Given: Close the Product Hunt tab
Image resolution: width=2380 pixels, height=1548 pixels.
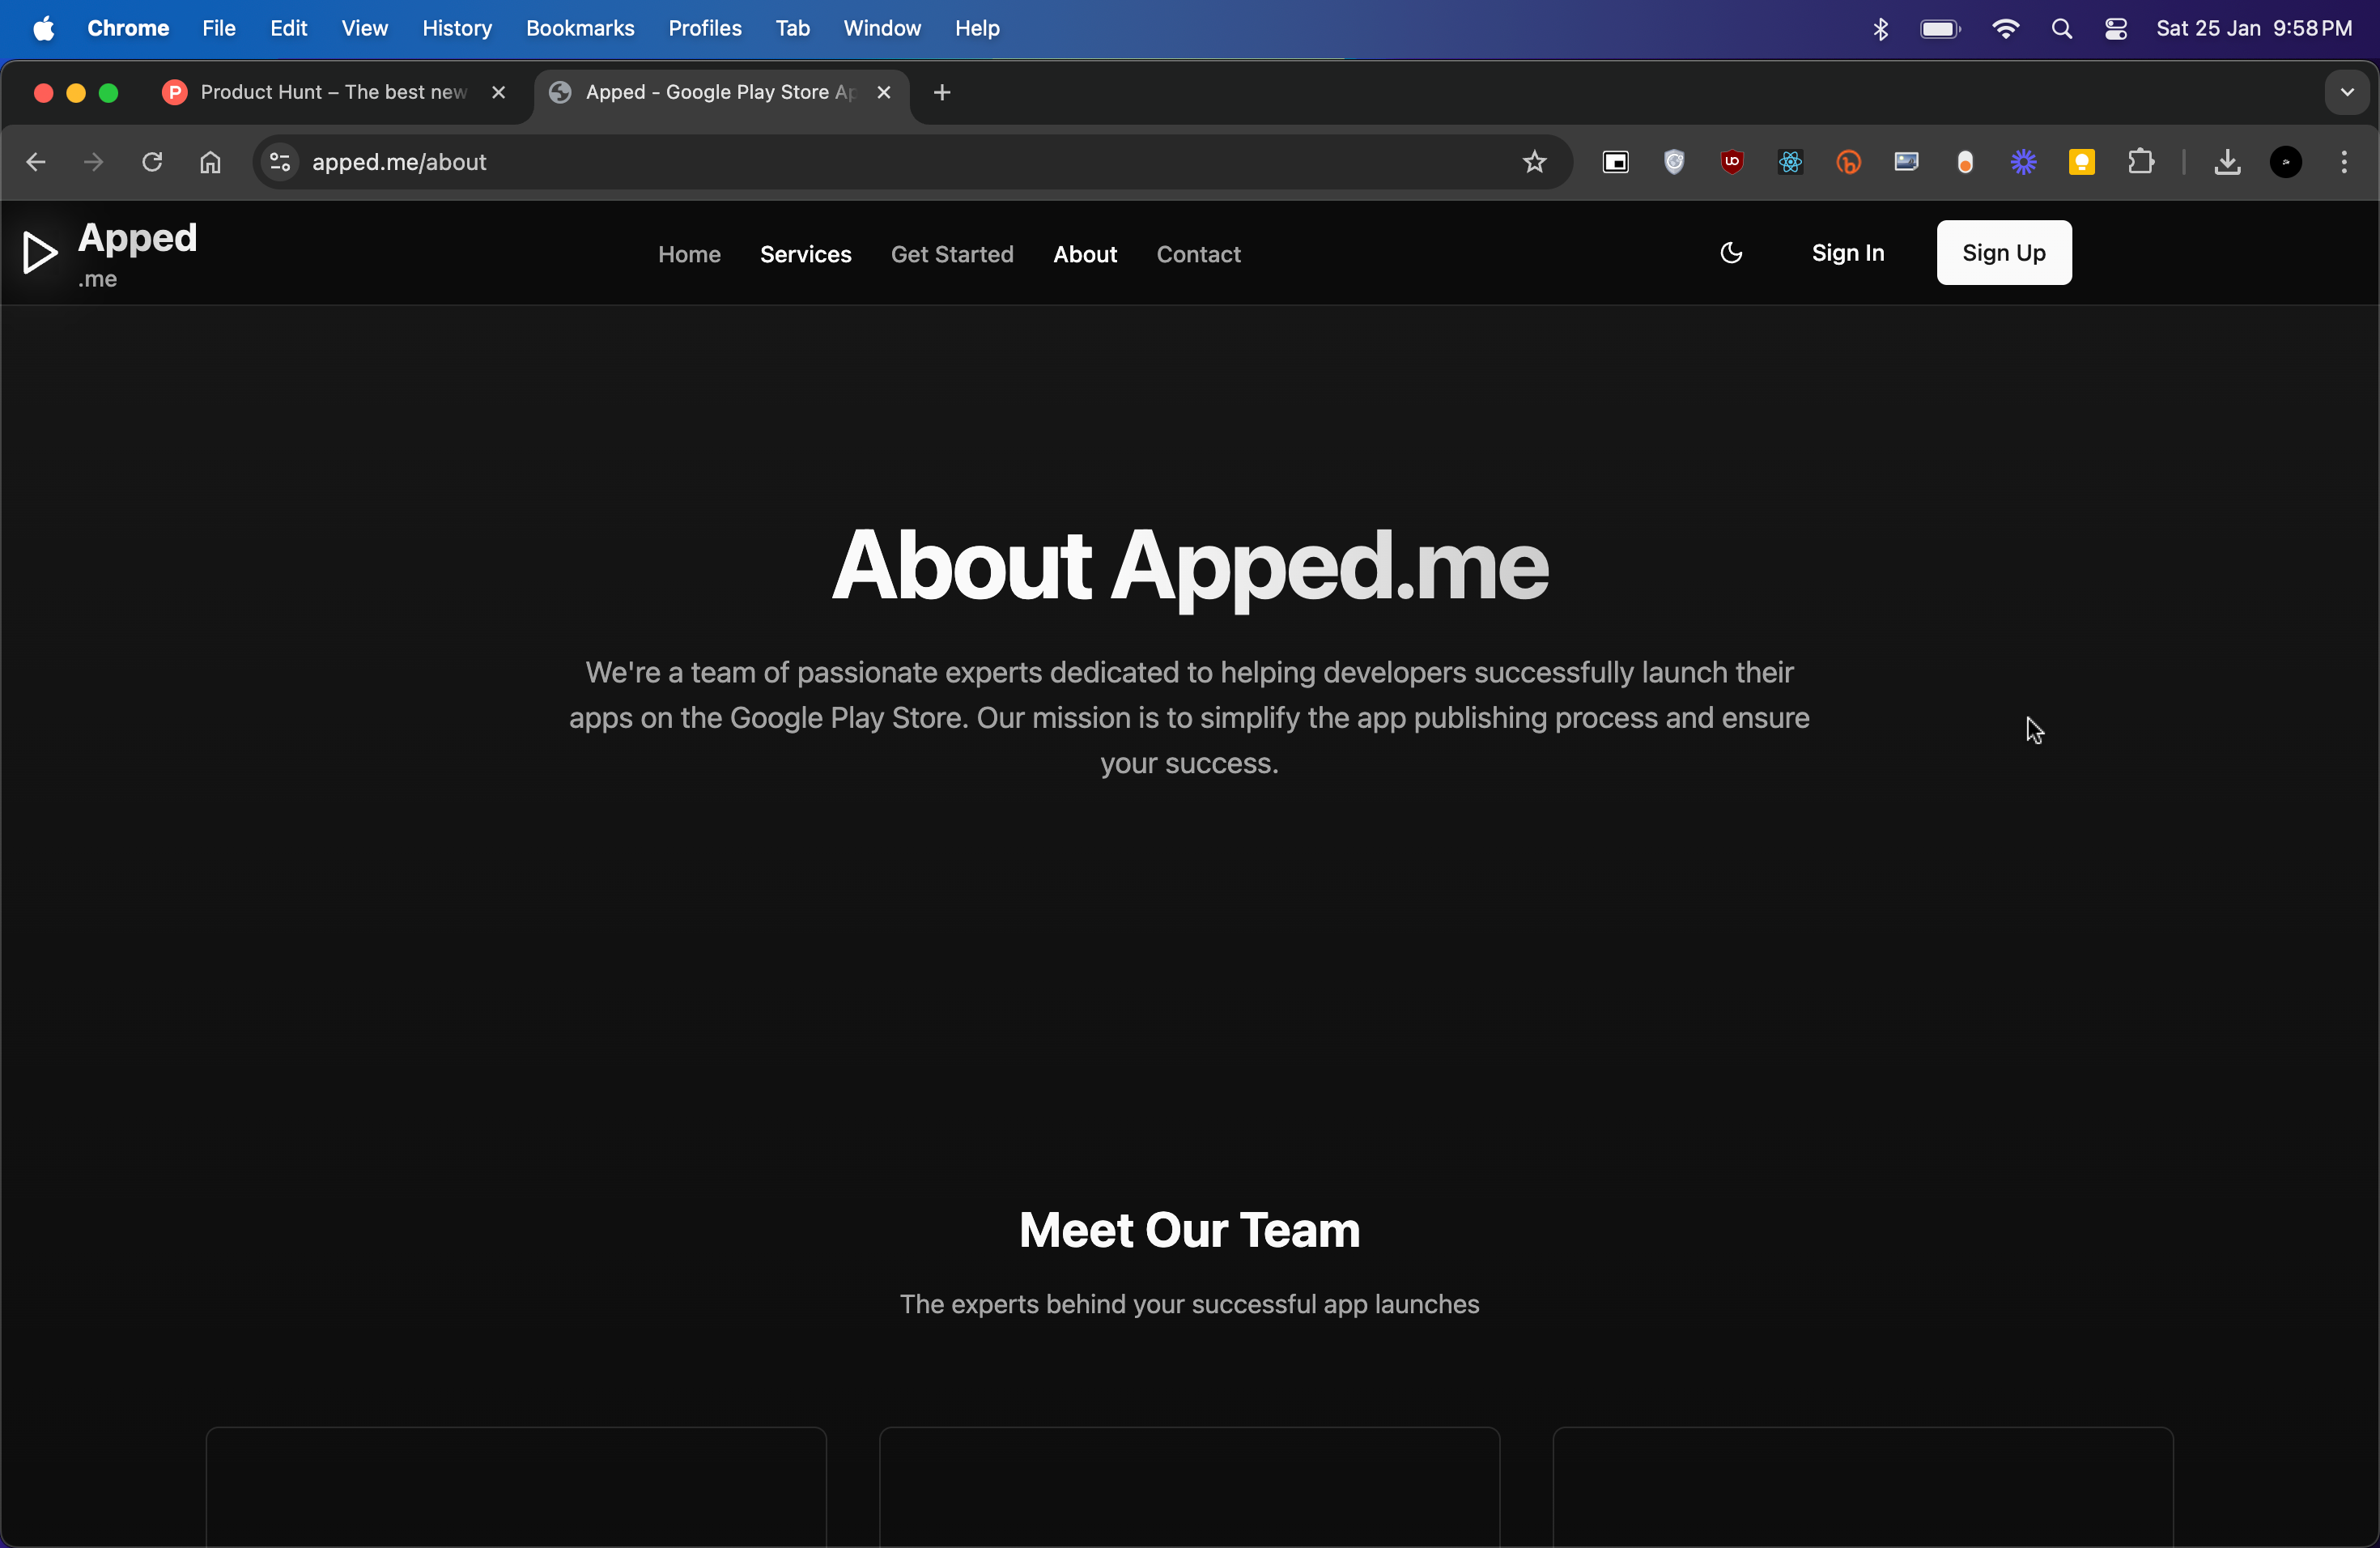Looking at the screenshot, I should coord(498,92).
